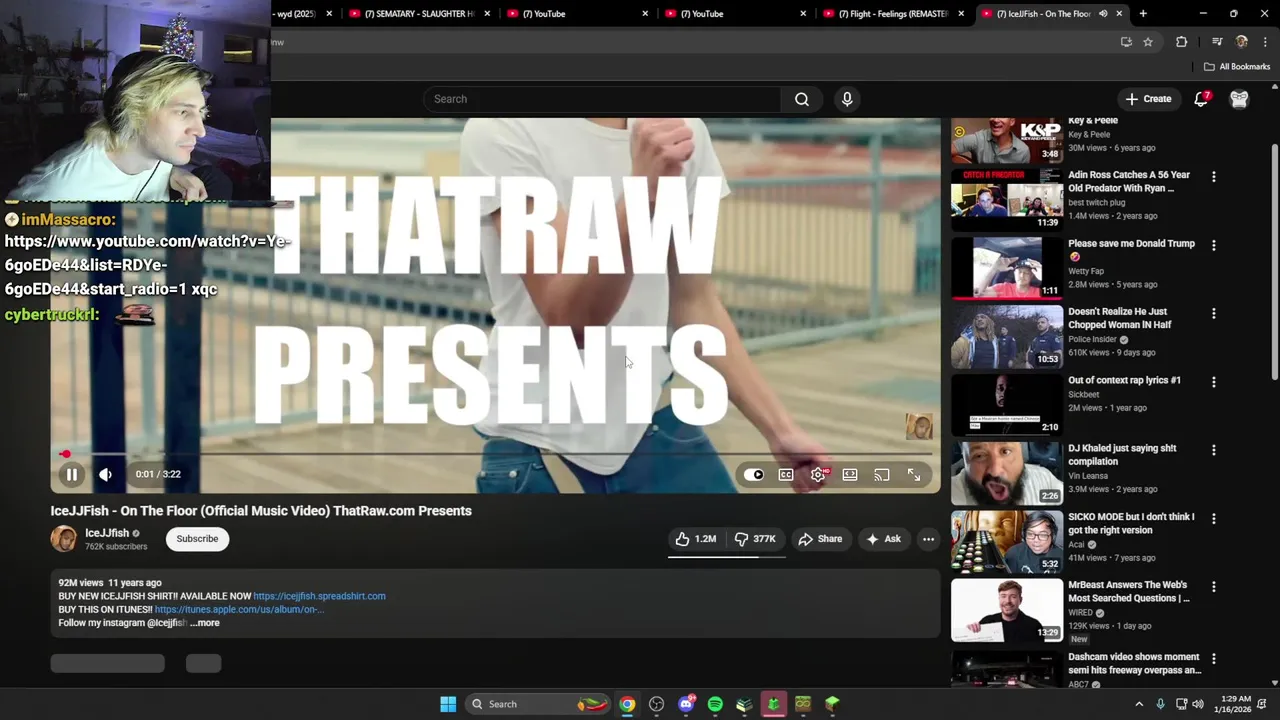Viewport: 1280px width, 720px height.
Task: Open Discord from the taskbar
Action: click(686, 704)
